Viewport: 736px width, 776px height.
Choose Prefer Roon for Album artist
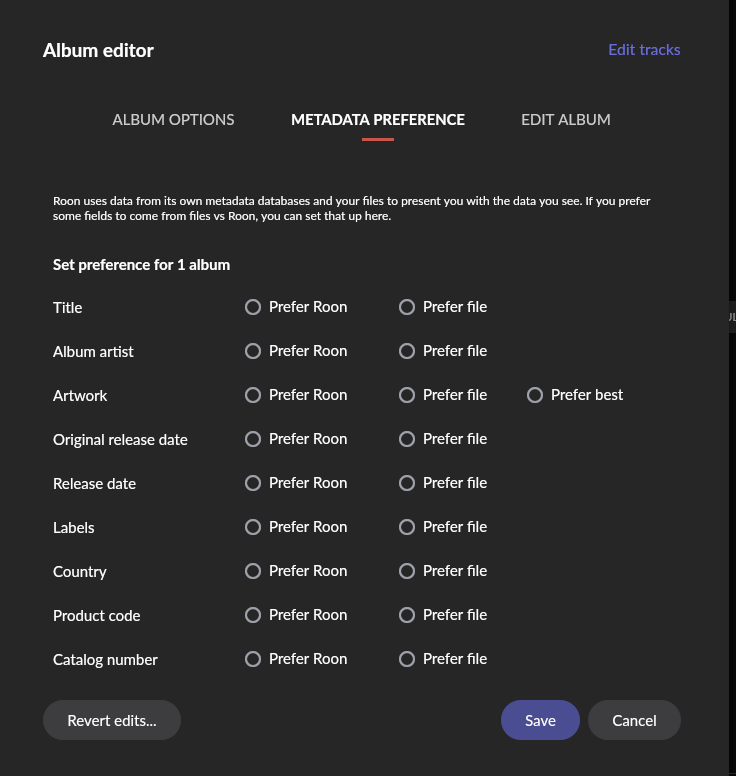tap(253, 351)
